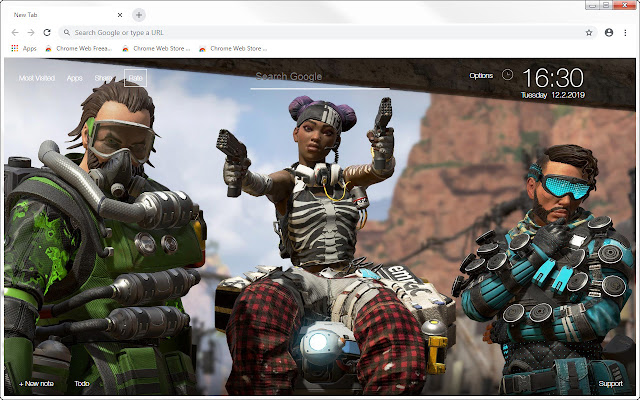Open the Apps bookmark shortcut
The image size is (640, 400).
click(x=24, y=49)
